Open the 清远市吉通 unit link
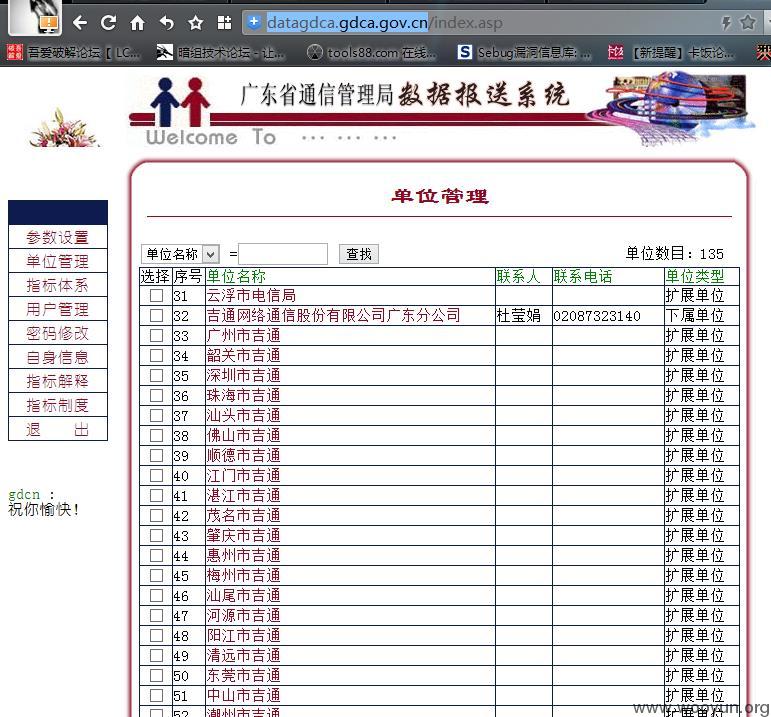This screenshot has width=771, height=717. [x=243, y=656]
